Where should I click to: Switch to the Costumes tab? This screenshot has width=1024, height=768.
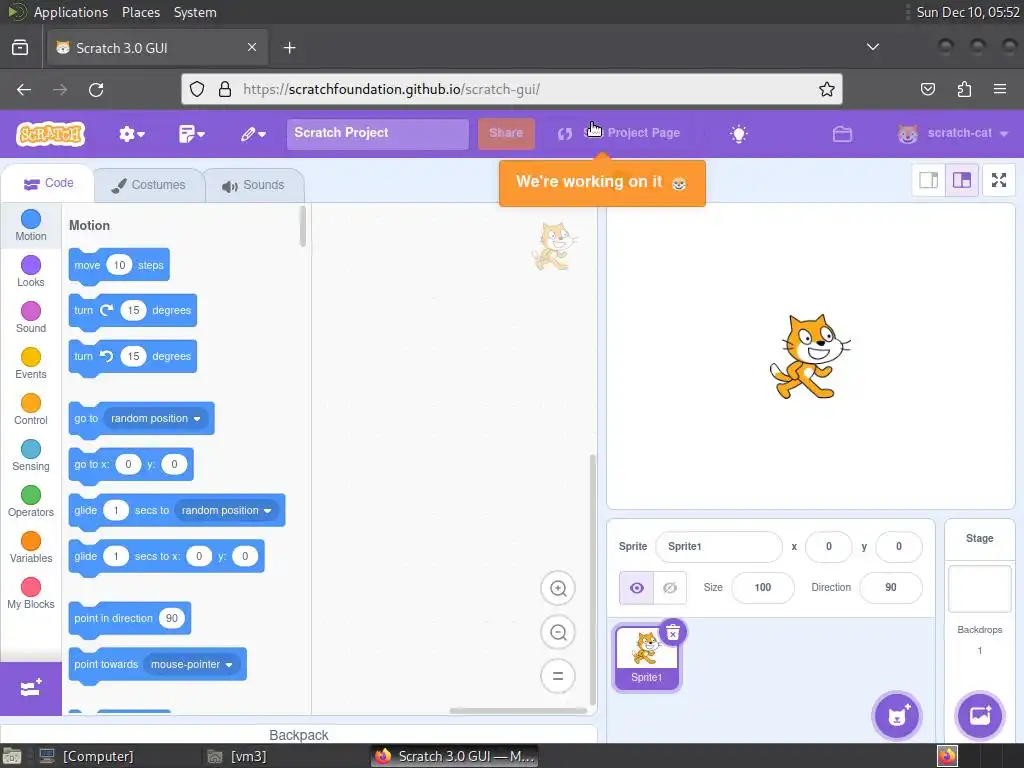[148, 185]
